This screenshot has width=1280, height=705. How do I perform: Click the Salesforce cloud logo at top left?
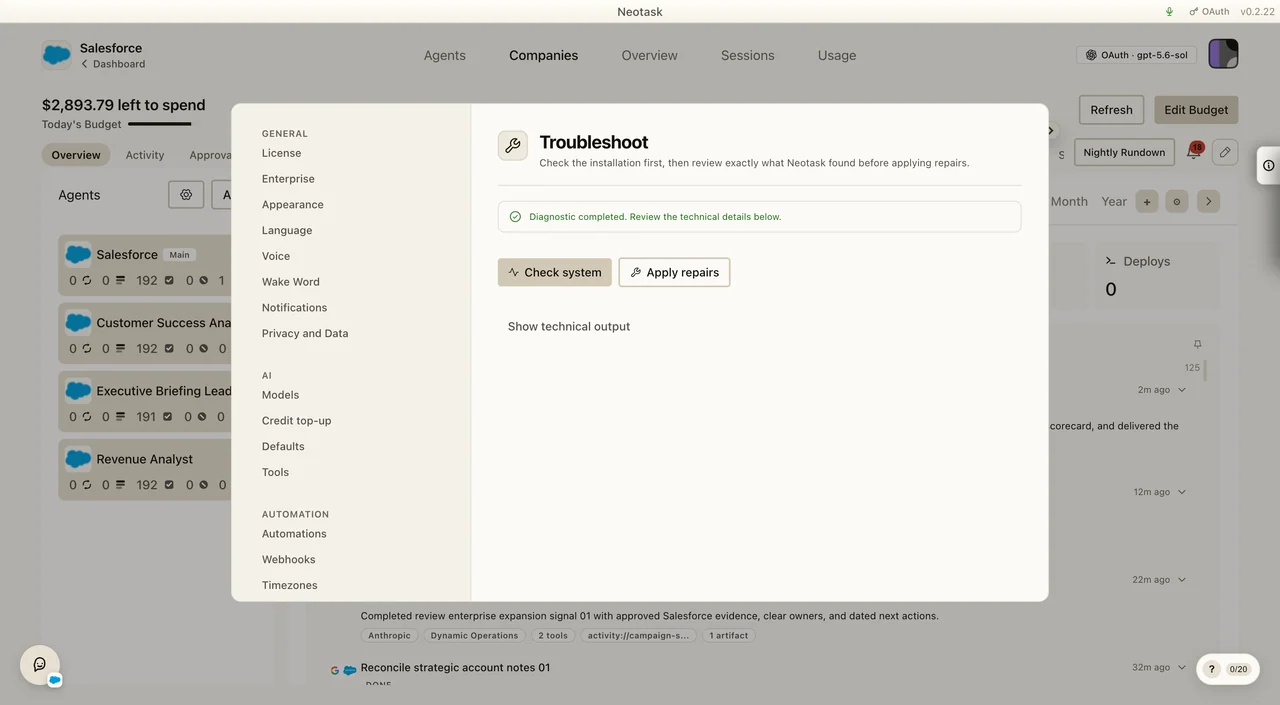(56, 55)
